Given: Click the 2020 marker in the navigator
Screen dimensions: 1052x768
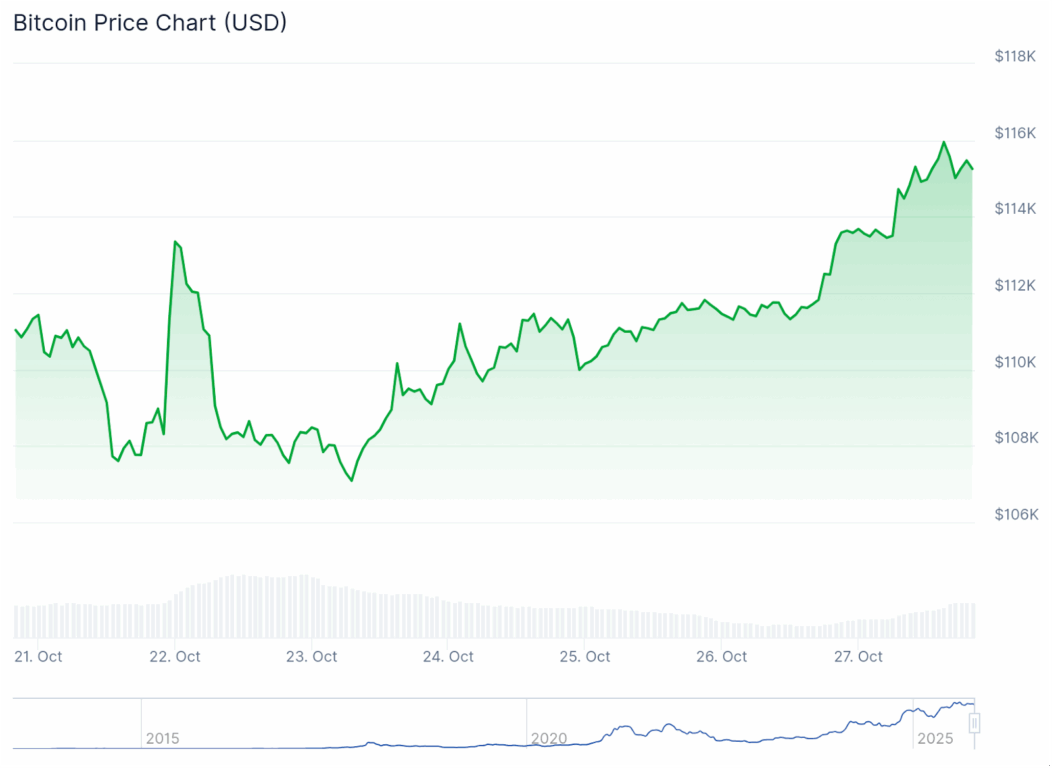Looking at the screenshot, I should point(549,738).
